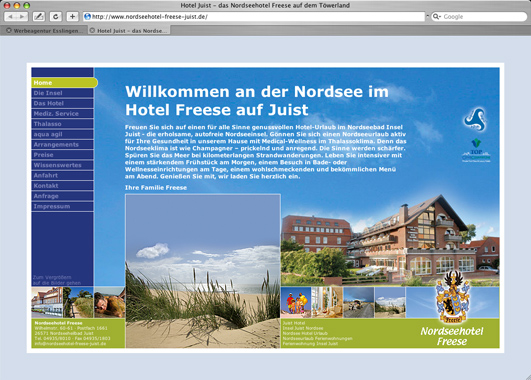Reload the page with the refresh button
531x380 pixels.
[x=56, y=16]
